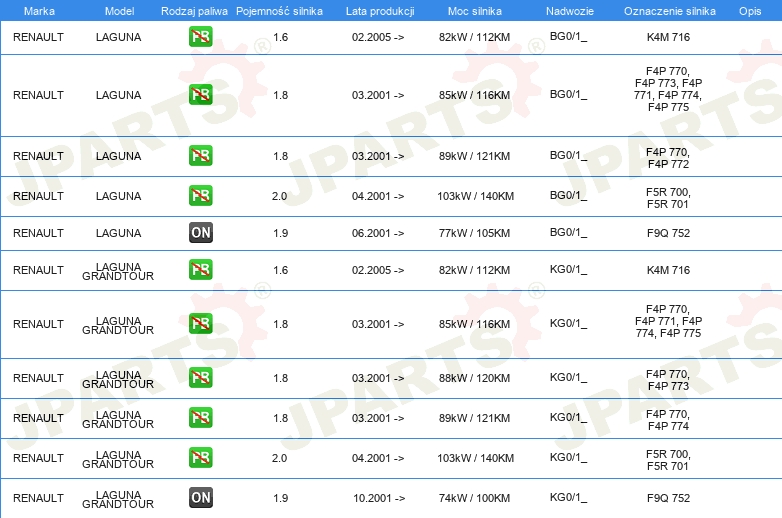Click 103kW / 140KM in the Laguna Grandtour row
Viewport: 782px width, 518px height.
click(475, 458)
